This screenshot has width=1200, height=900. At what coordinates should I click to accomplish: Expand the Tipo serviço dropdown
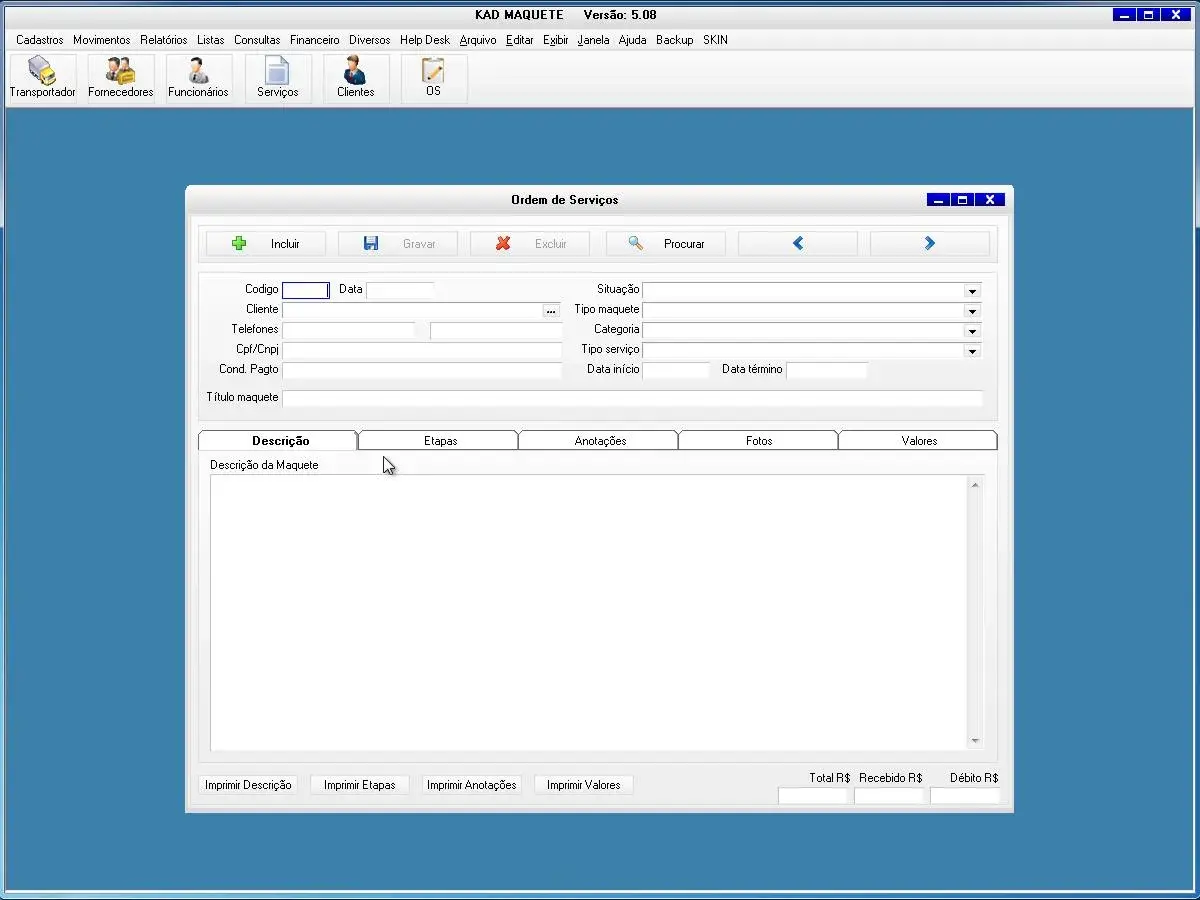click(x=971, y=351)
